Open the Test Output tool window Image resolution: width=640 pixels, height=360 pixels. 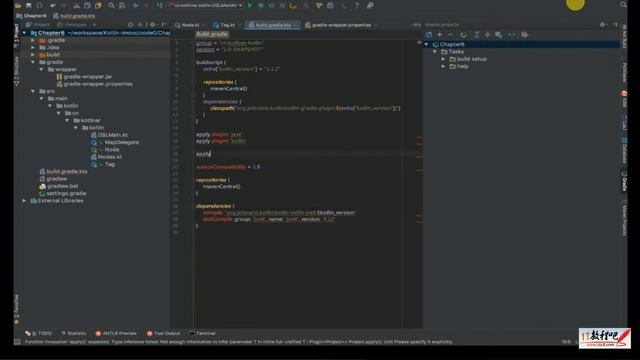tap(163, 333)
